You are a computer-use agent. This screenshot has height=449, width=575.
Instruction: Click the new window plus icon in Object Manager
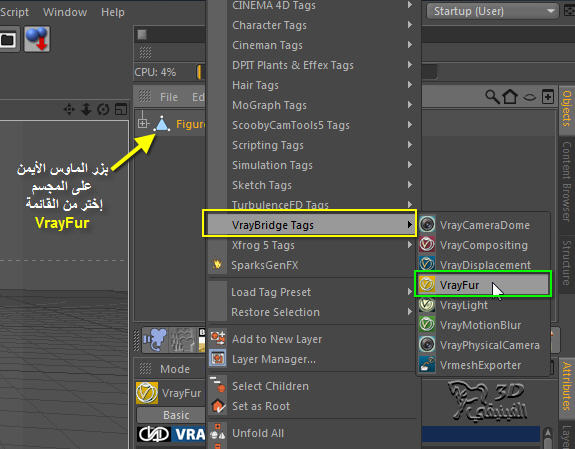548,97
